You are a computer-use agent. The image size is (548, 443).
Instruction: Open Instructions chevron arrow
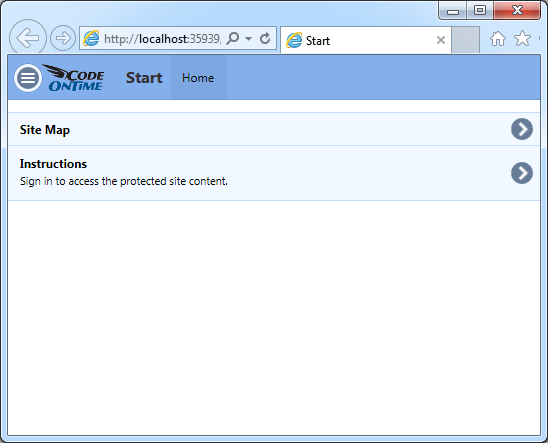pyautogui.click(x=522, y=173)
